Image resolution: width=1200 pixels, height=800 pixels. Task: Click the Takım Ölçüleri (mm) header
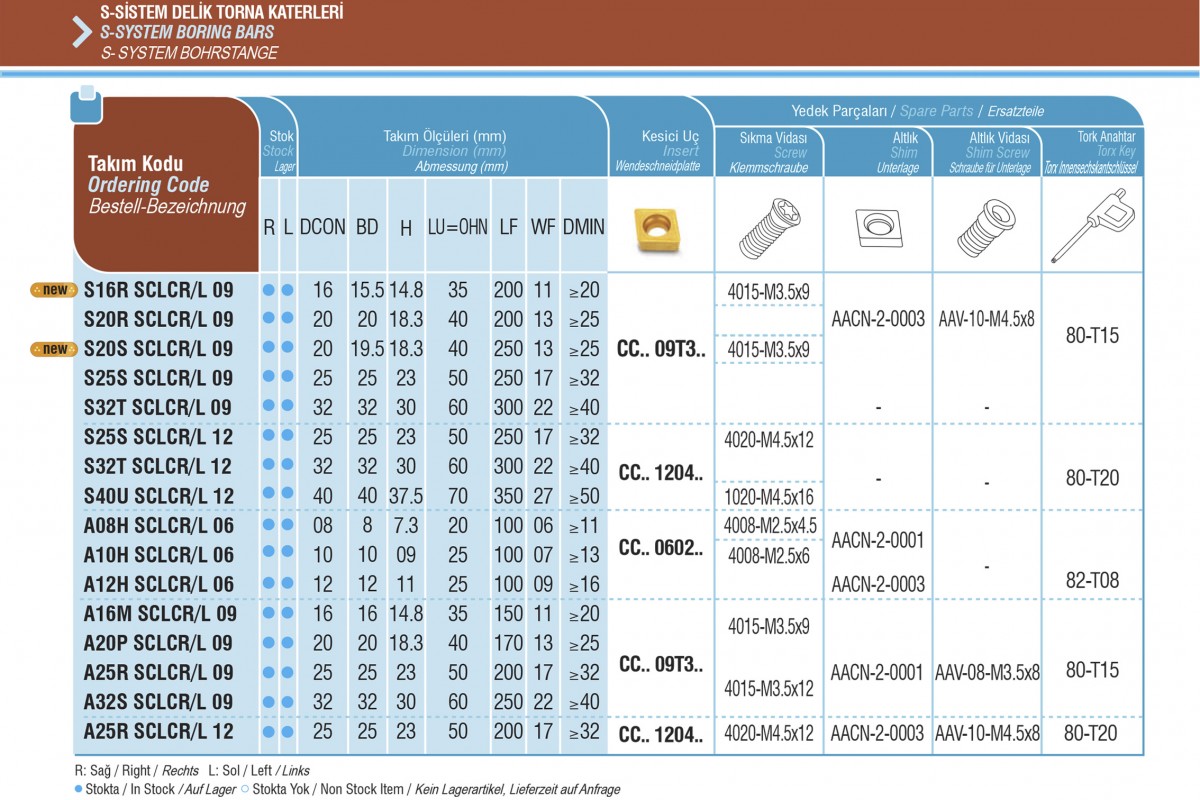(x=445, y=136)
